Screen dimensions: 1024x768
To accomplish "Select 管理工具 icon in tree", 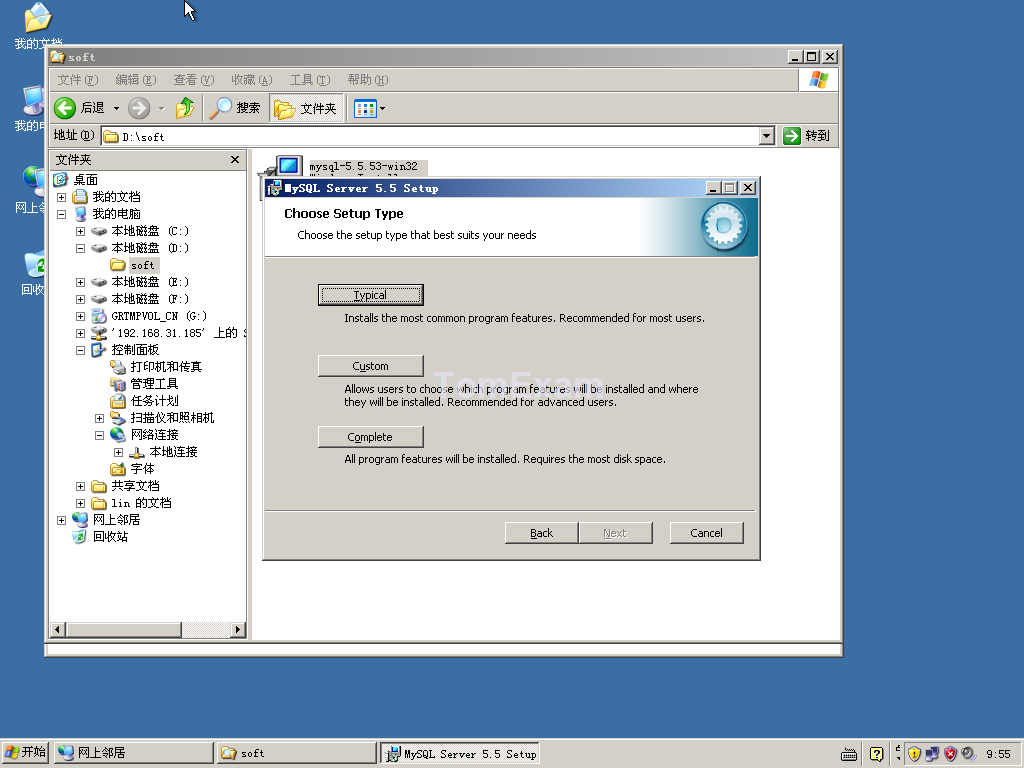I will click(118, 384).
